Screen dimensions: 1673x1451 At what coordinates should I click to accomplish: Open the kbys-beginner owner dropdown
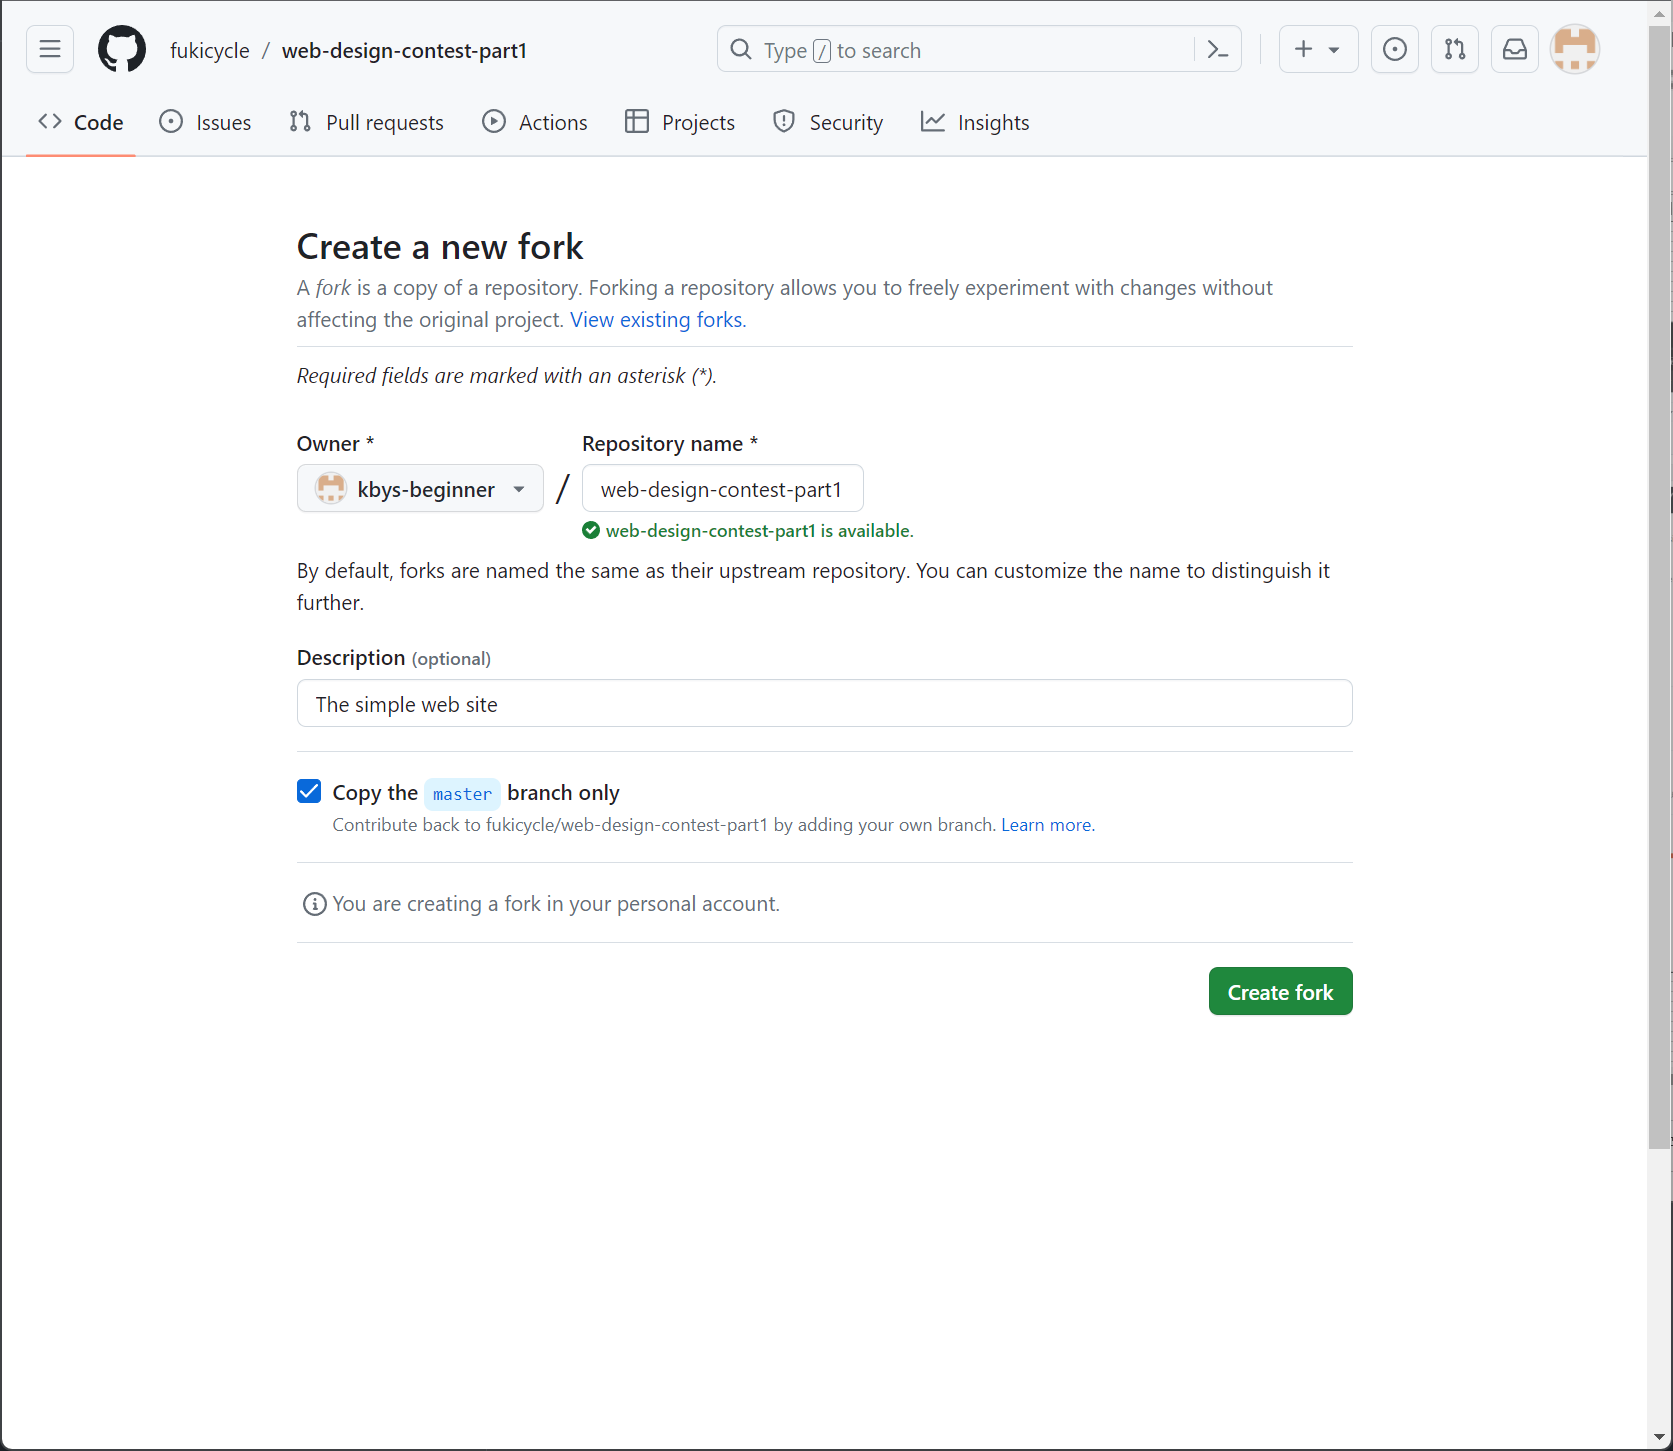pyautogui.click(x=419, y=488)
